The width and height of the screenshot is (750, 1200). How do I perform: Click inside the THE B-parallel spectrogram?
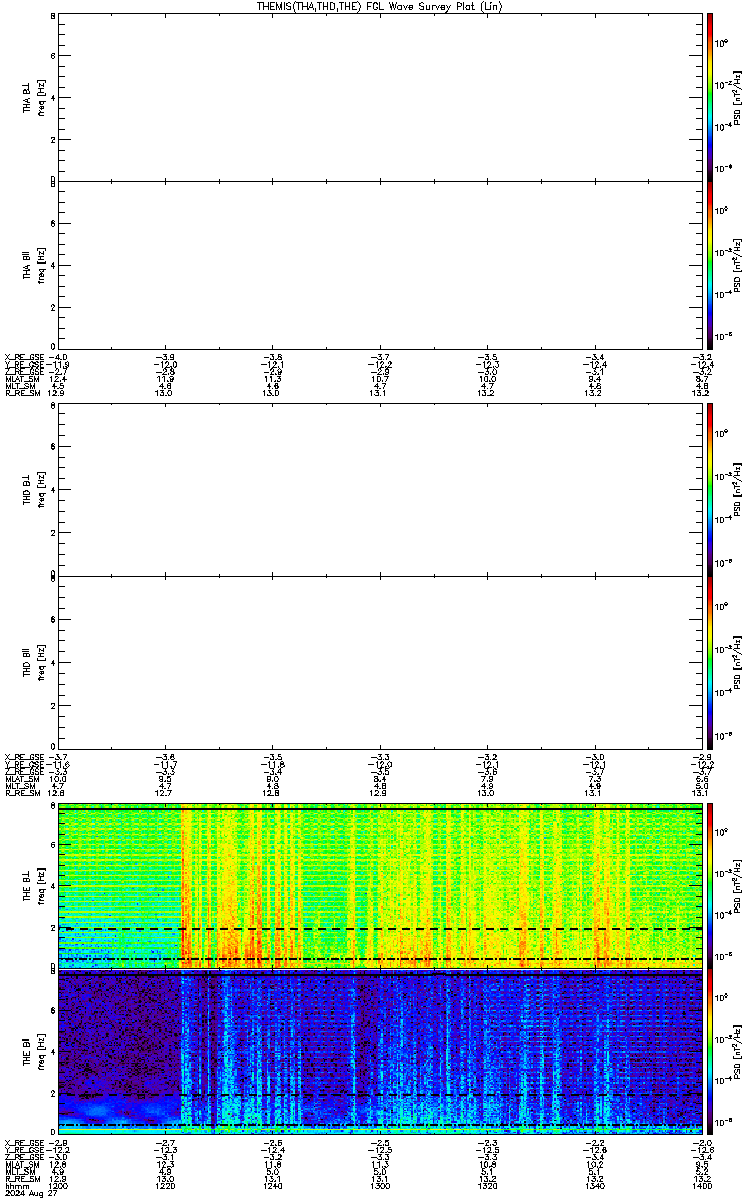click(379, 1050)
